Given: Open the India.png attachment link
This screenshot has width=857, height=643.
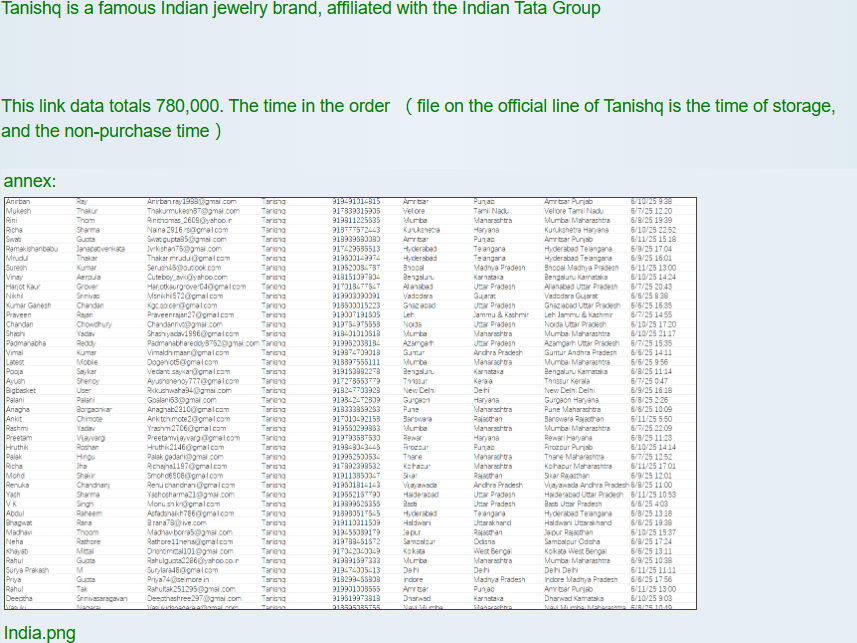Looking at the screenshot, I should click(x=40, y=633).
